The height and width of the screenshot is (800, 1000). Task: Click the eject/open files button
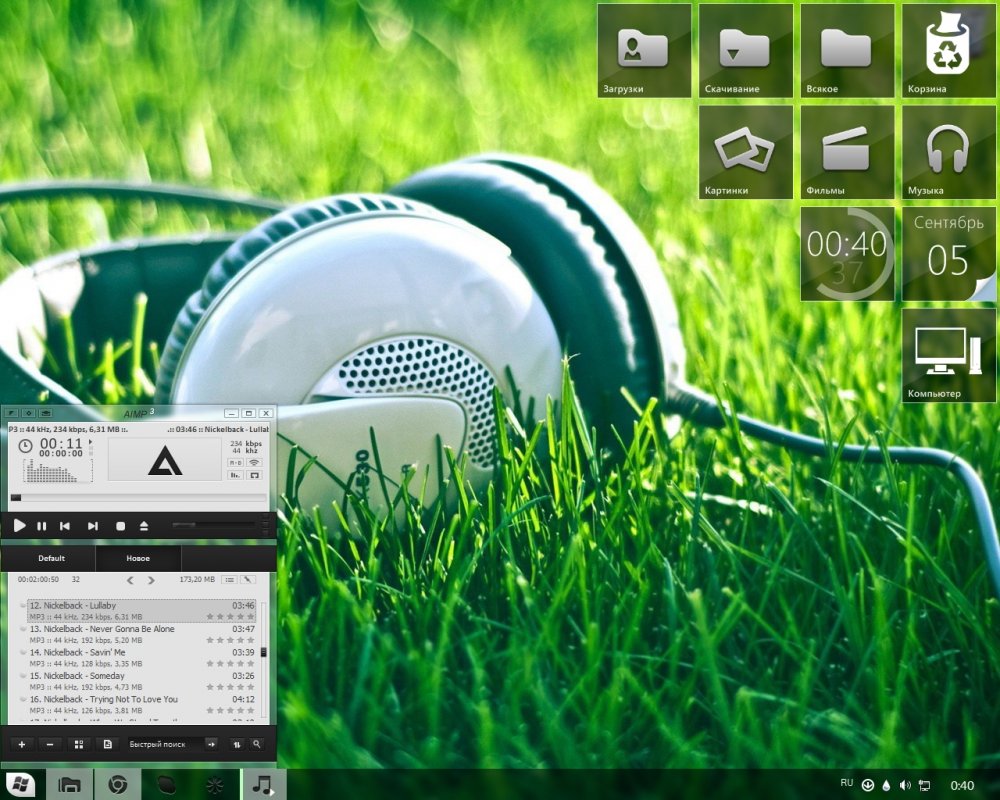coord(144,526)
